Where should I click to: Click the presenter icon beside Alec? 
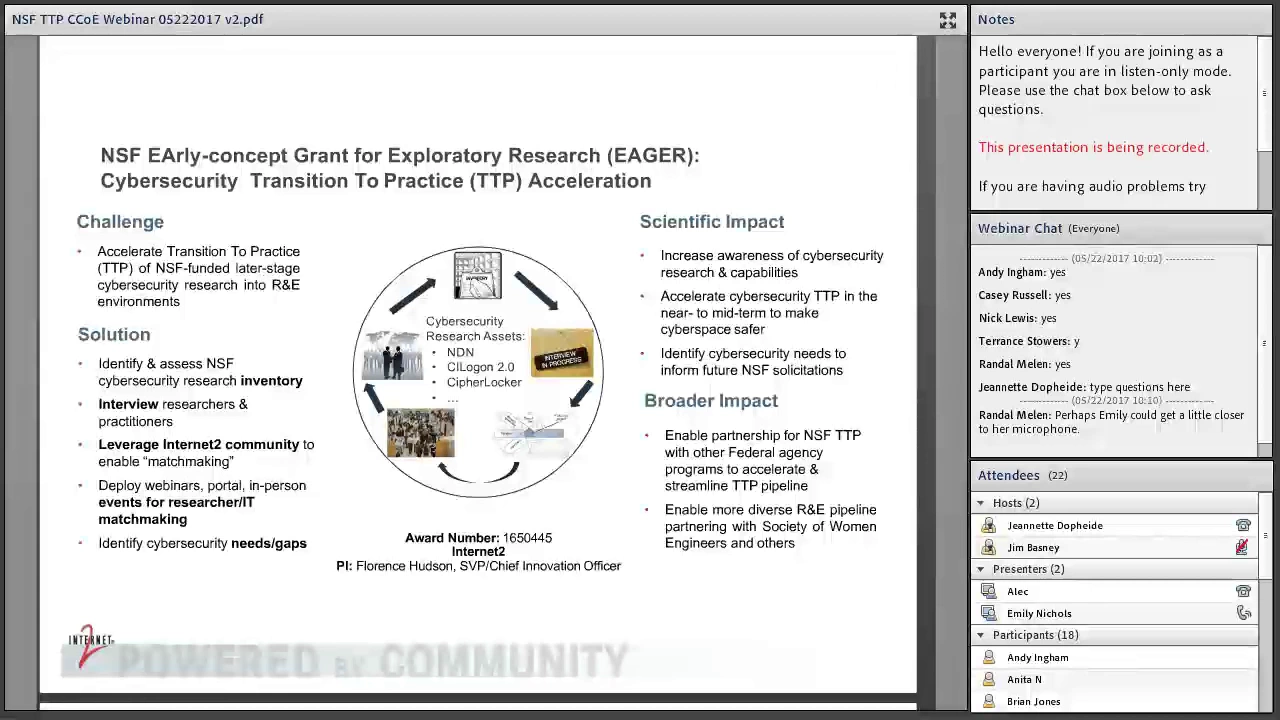(x=989, y=592)
